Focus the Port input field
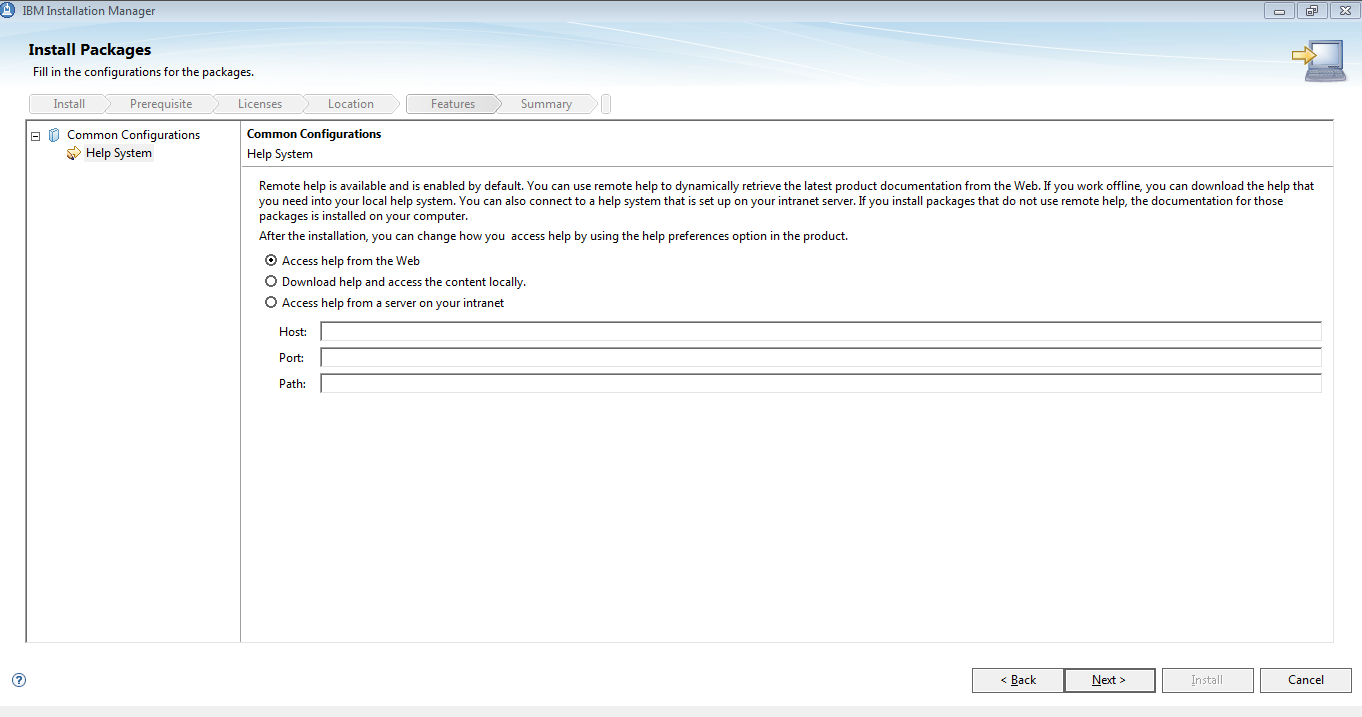Screen dimensions: 1362x717 821,358
